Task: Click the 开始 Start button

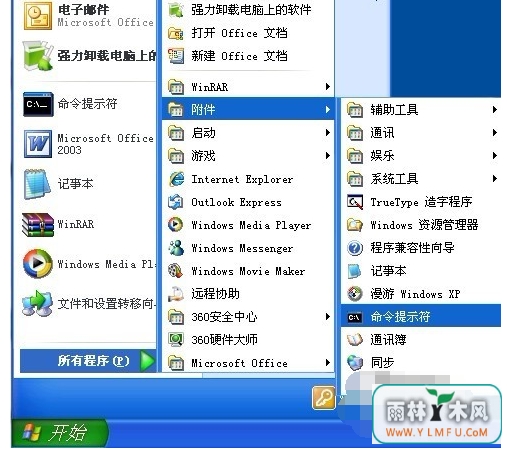Action: pyautogui.click(x=59, y=433)
